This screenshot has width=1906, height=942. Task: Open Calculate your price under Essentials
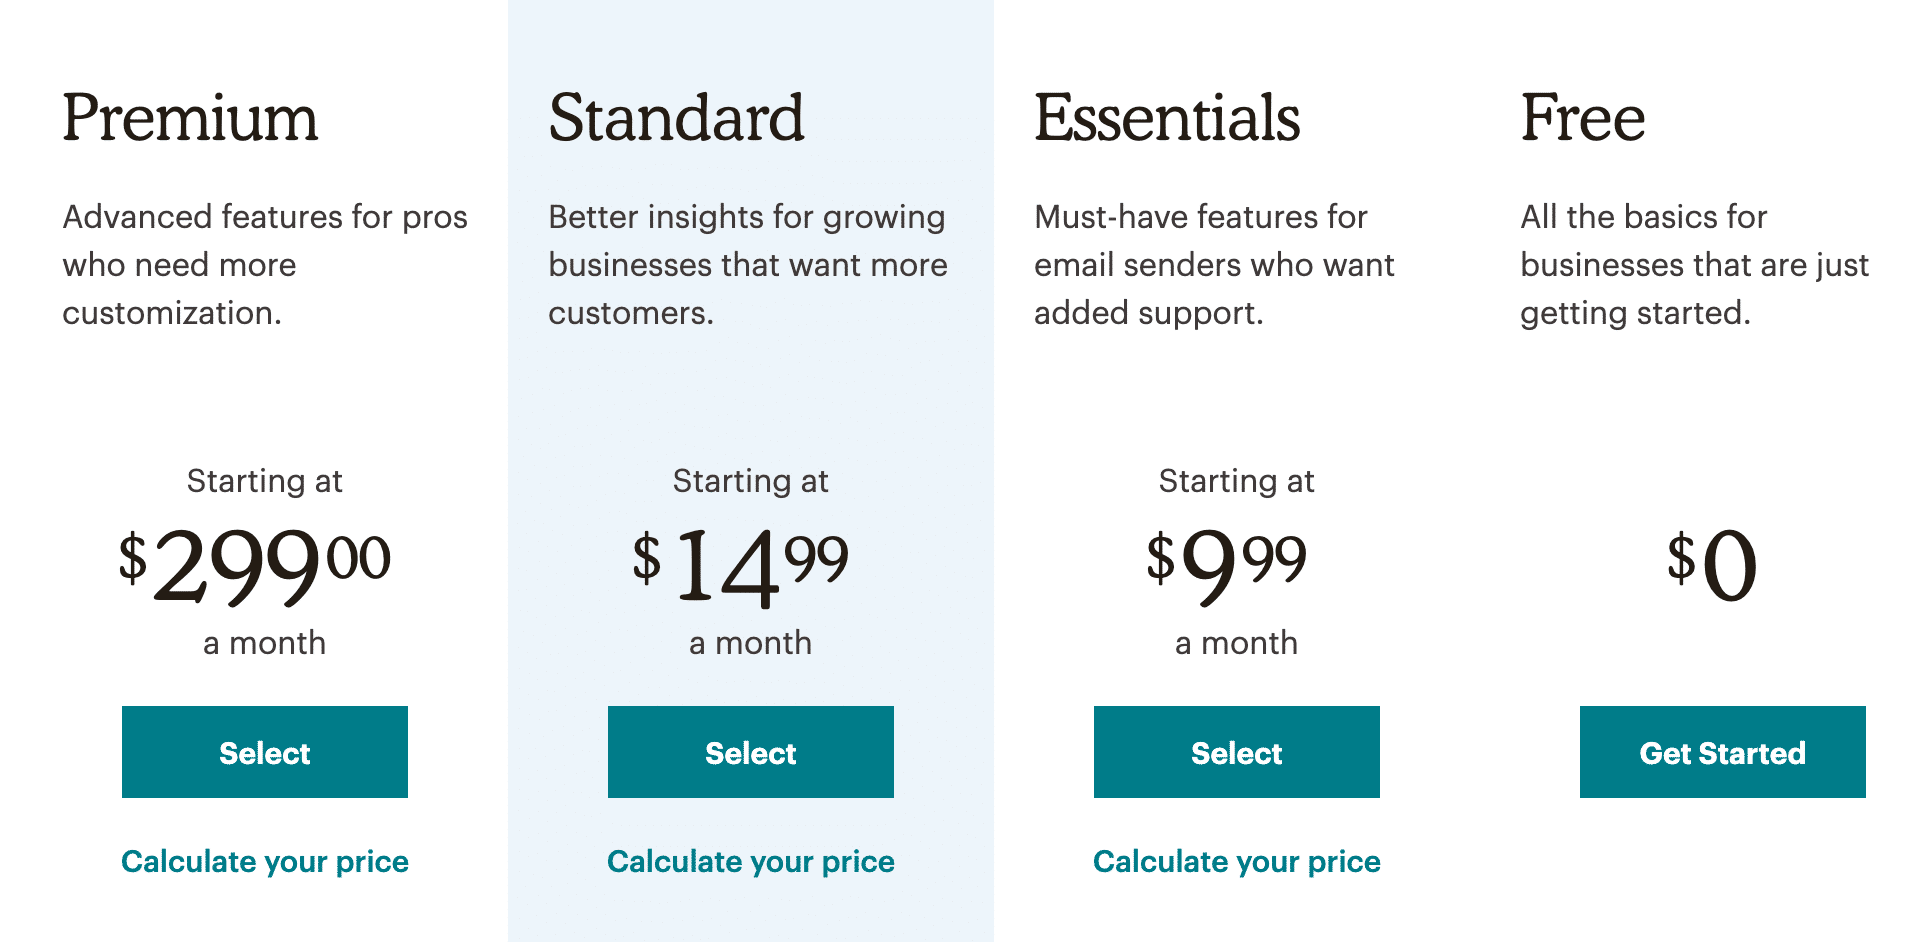[x=1236, y=861]
